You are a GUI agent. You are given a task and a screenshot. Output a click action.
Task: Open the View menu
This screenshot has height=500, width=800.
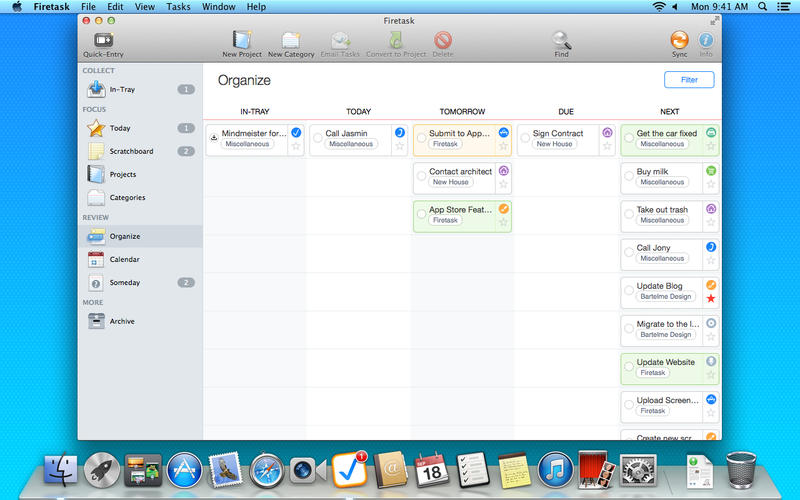pos(144,7)
